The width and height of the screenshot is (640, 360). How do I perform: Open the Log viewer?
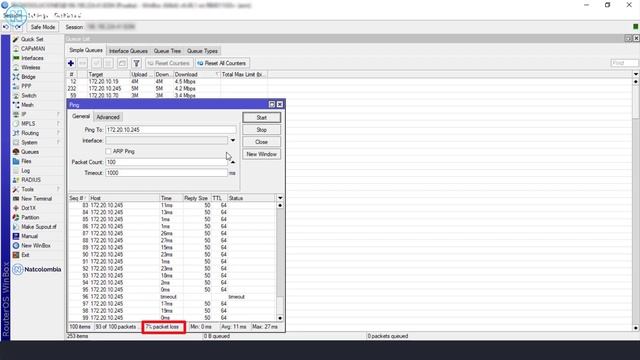click(25, 171)
